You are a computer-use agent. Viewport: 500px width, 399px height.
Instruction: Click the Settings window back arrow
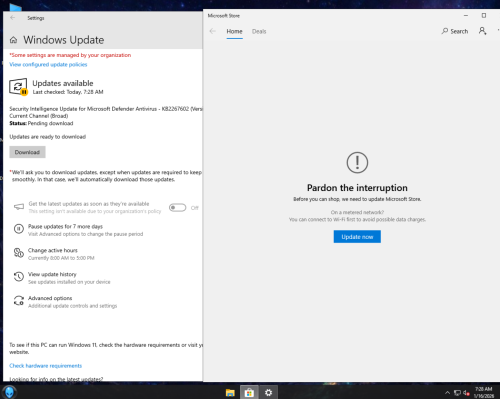[x=13, y=18]
